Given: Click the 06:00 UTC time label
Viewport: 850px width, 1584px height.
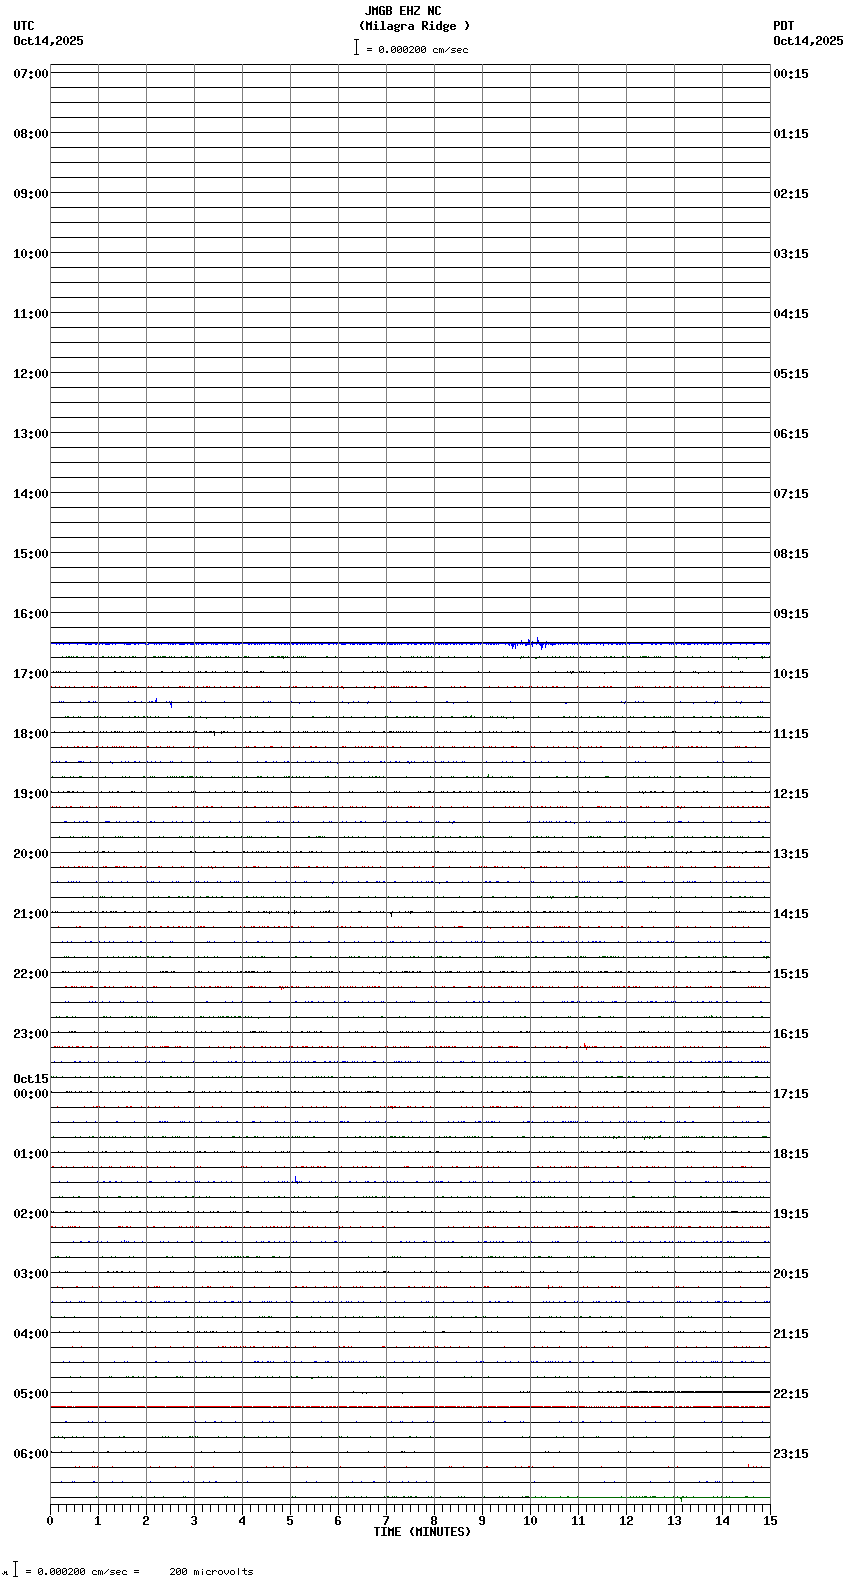Looking at the screenshot, I should coord(31,1454).
